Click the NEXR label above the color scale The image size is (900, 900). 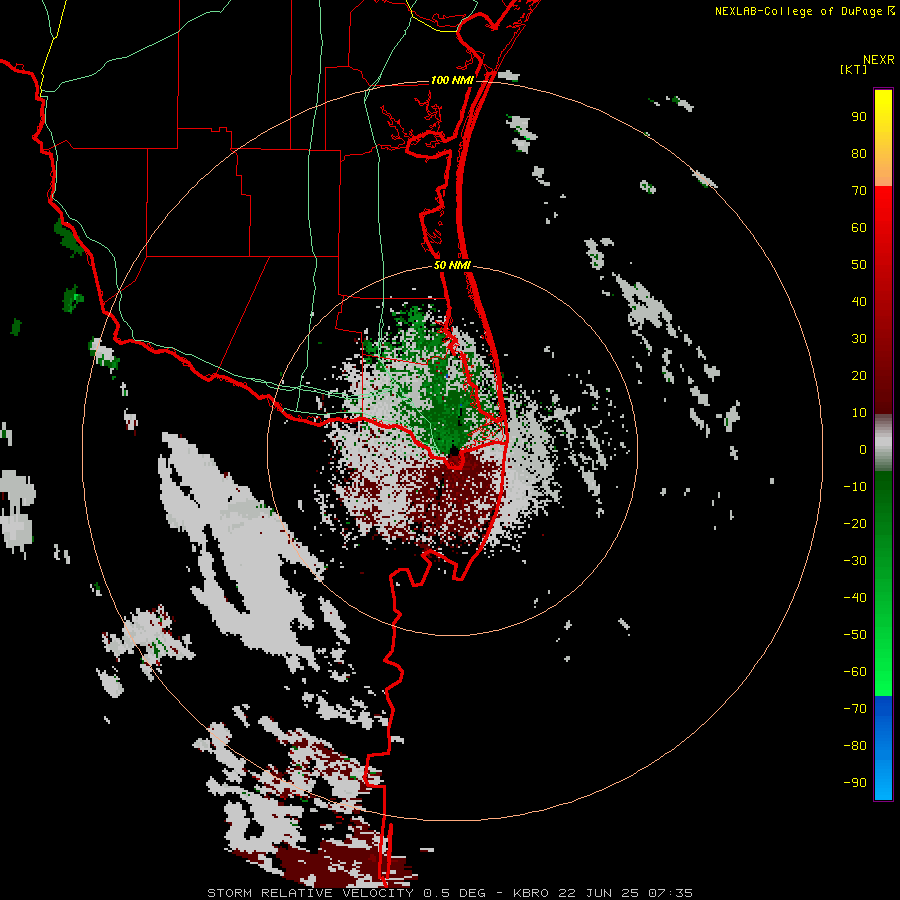pyautogui.click(x=879, y=60)
